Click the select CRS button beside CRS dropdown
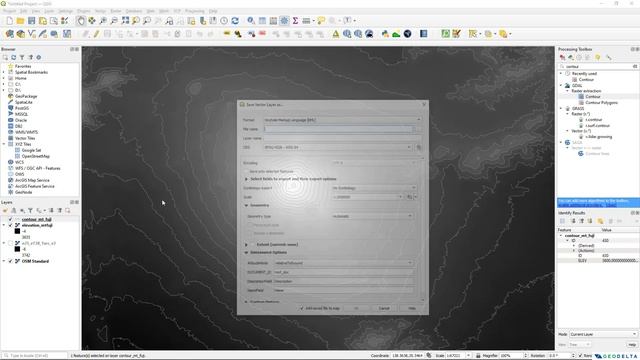Viewport: 640px width, 360px height. point(419,147)
